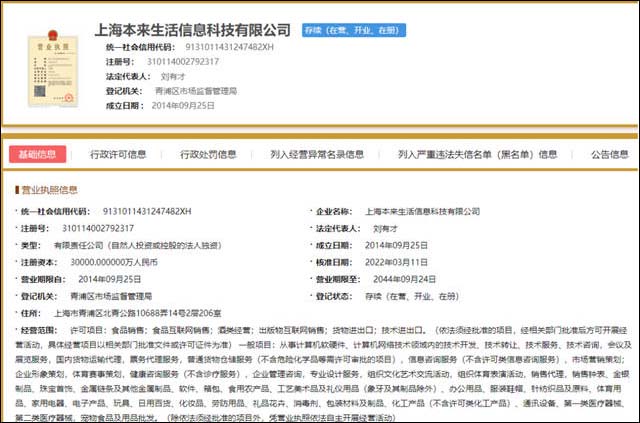Click 住所 address 上海市青浦区北青公路

138,313
